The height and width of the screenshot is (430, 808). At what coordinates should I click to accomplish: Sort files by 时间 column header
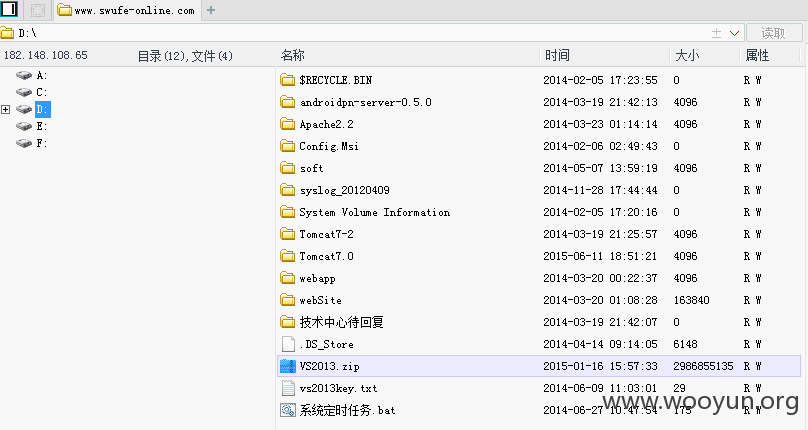click(x=557, y=55)
